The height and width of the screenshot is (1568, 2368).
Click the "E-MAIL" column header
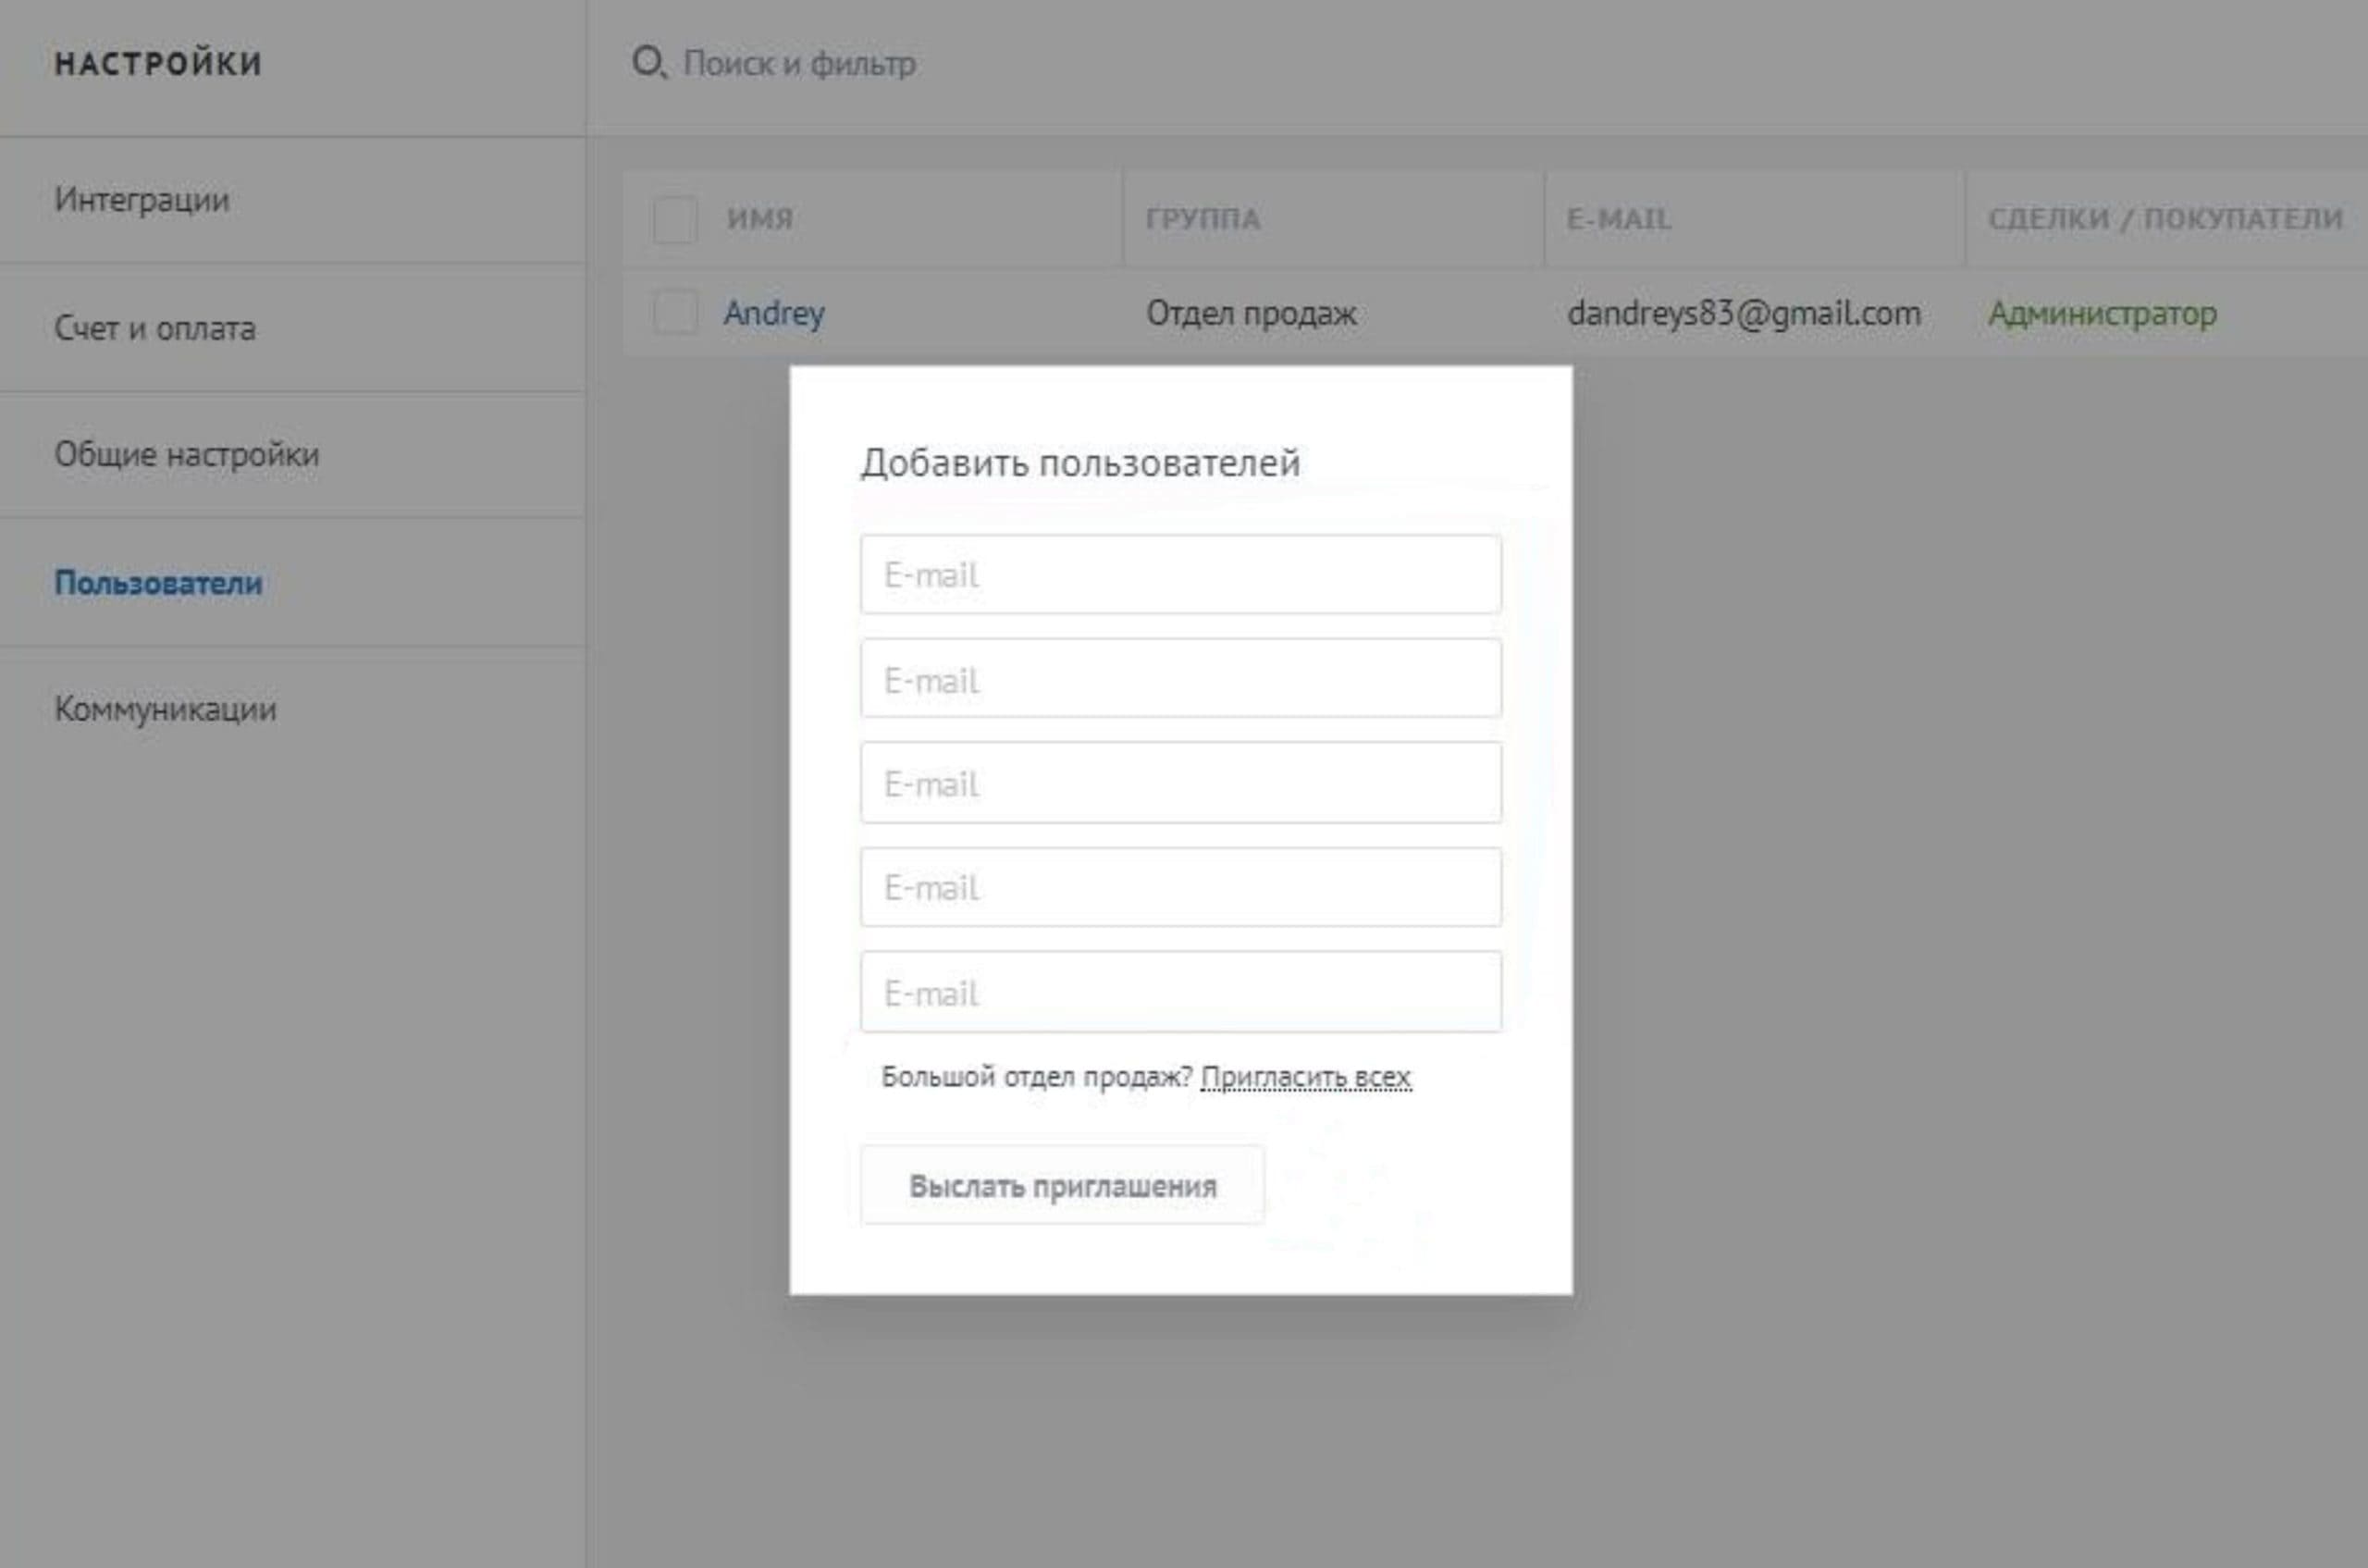click(1619, 219)
